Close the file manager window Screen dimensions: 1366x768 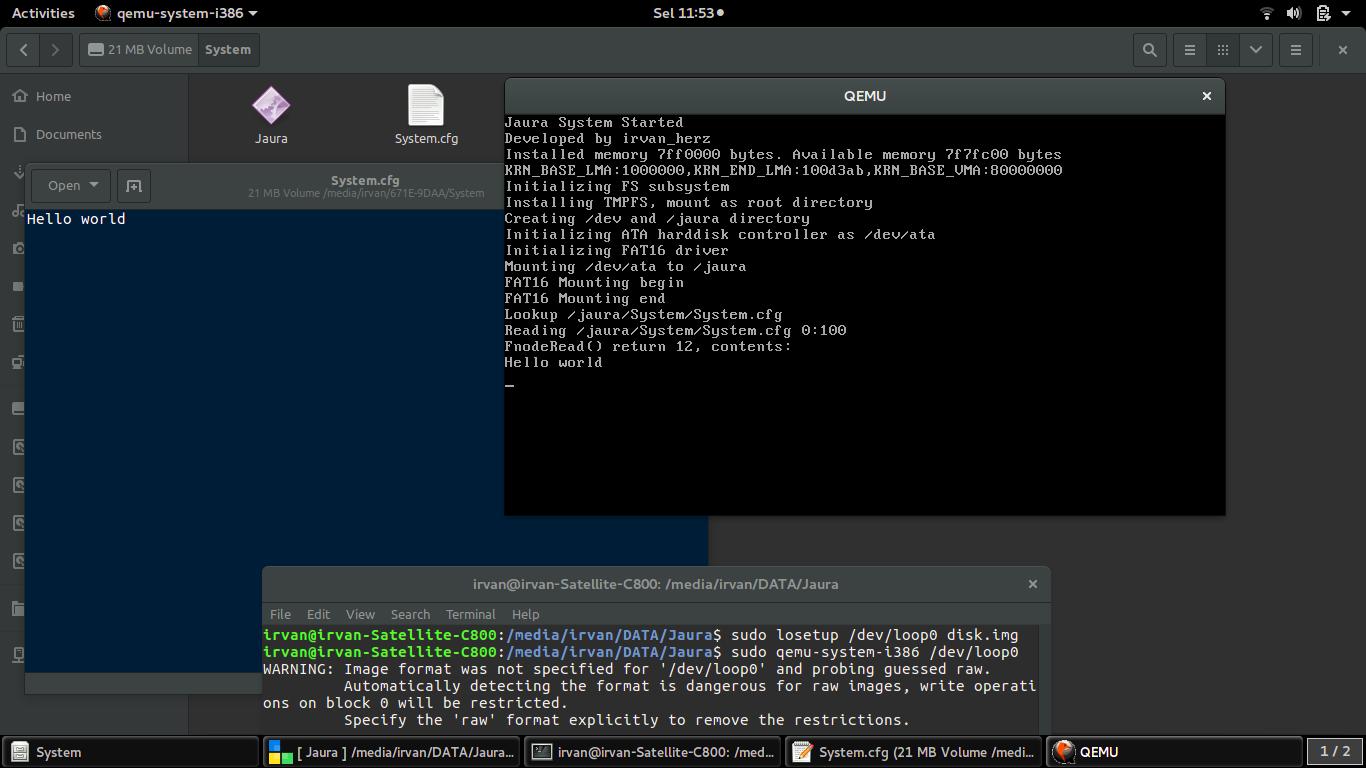[1342, 49]
